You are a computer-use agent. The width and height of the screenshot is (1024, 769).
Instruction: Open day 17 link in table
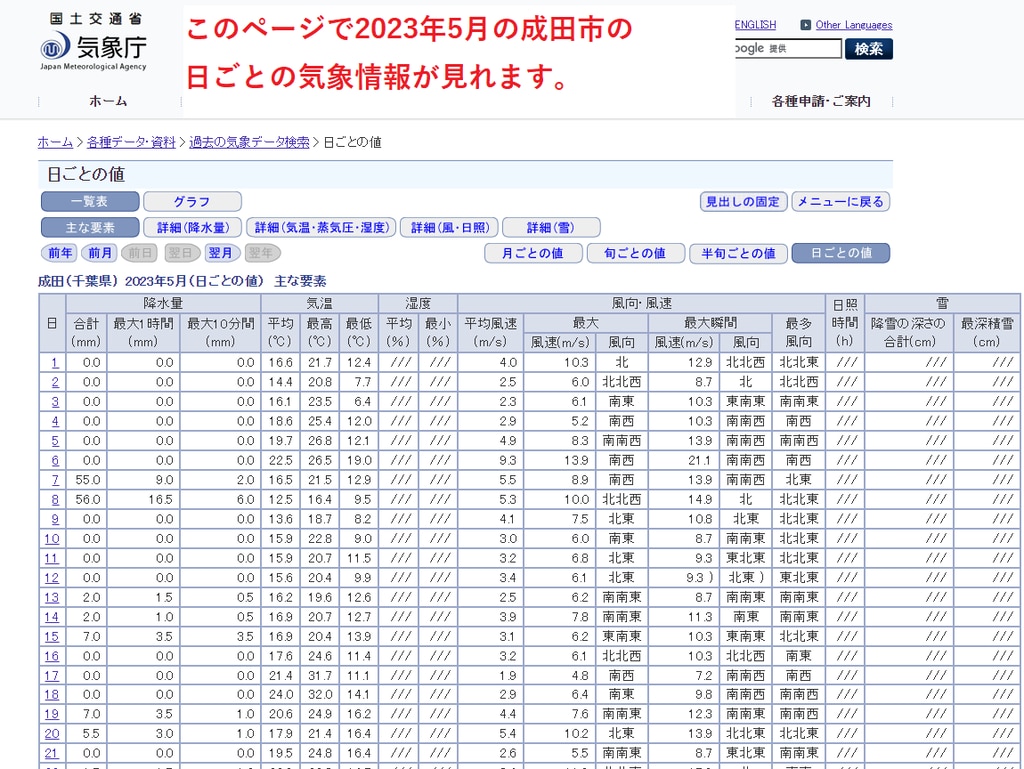(x=52, y=676)
